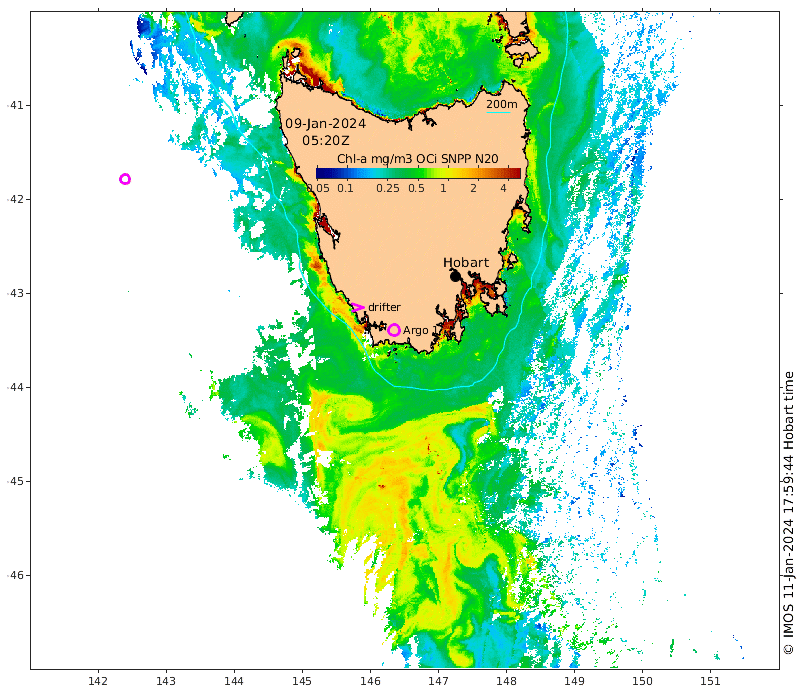Select the unlabelled magenta circle west of Tasmania
The image size is (800, 700).
tap(125, 179)
